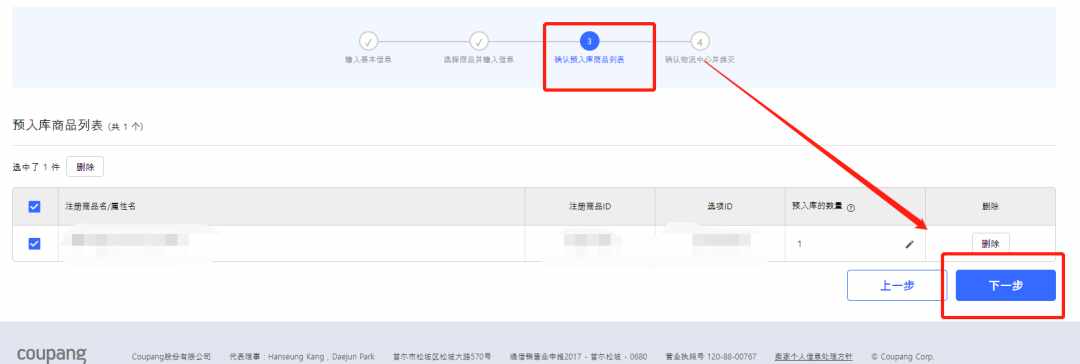The height and width of the screenshot is (364, 1080).
Task: Select the step 2 checkmark circle
Action: 479,41
